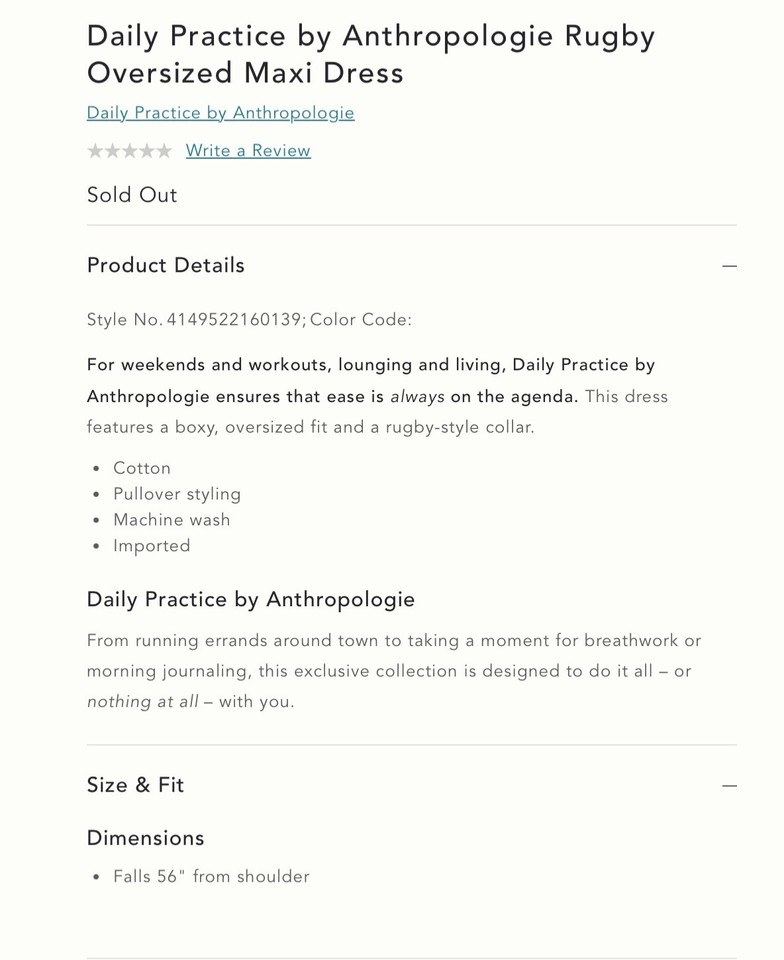Toggle the Size & Fit section header label

(135, 786)
